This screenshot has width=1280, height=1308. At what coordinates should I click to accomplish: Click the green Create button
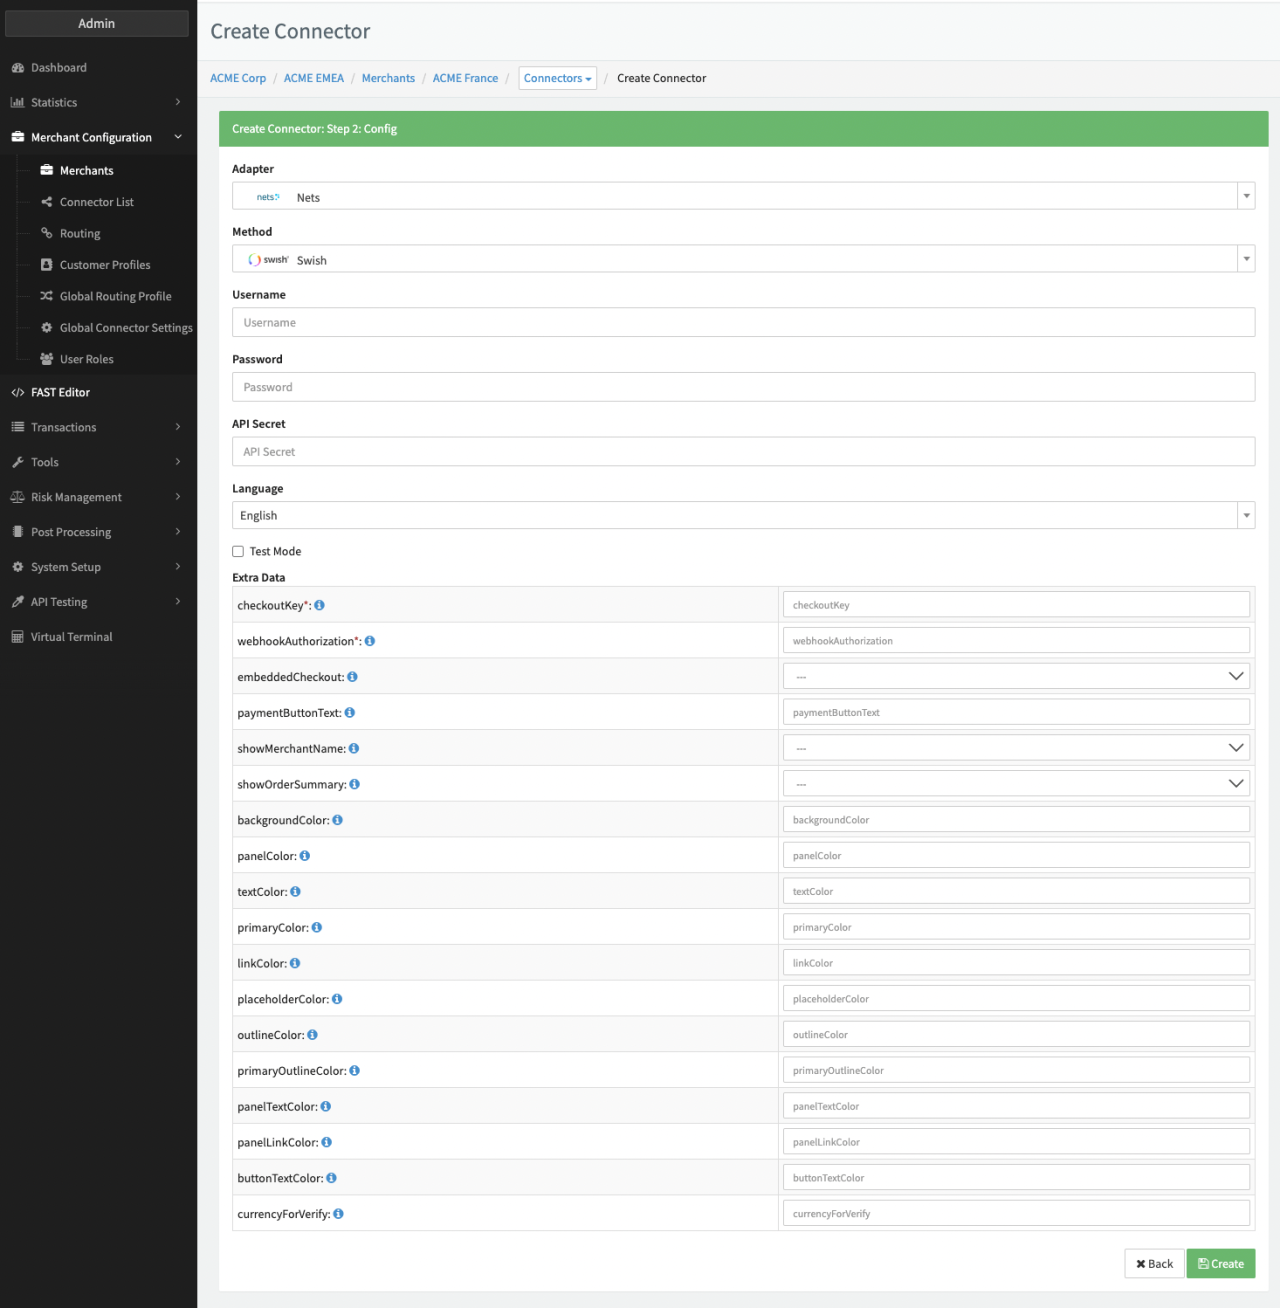tap(1220, 1264)
